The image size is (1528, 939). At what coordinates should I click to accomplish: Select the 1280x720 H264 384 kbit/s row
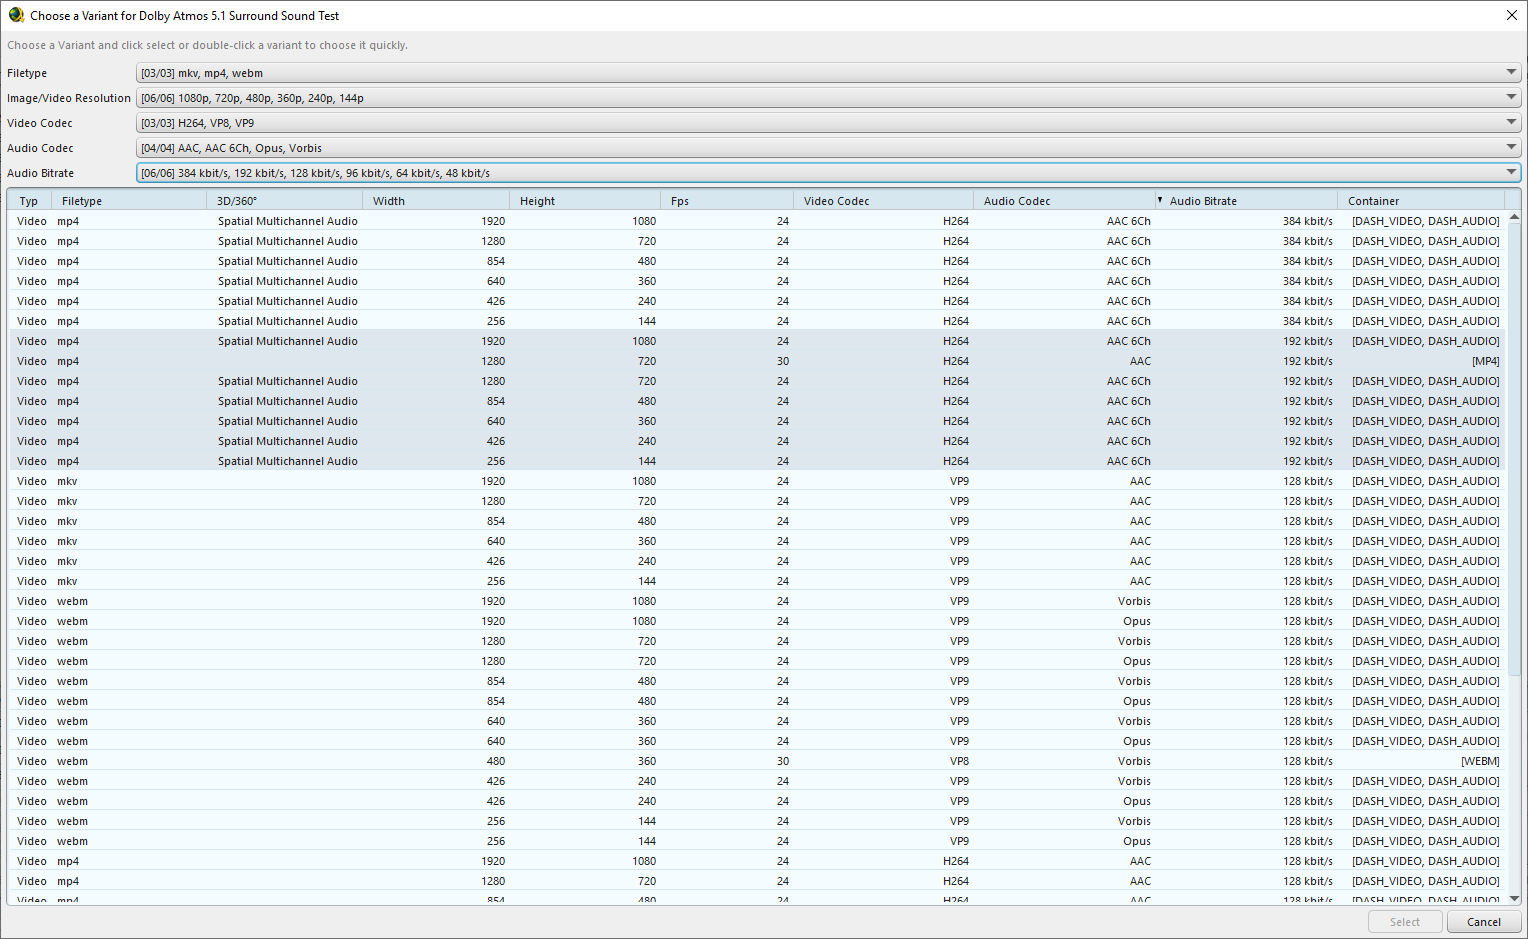click(757, 241)
